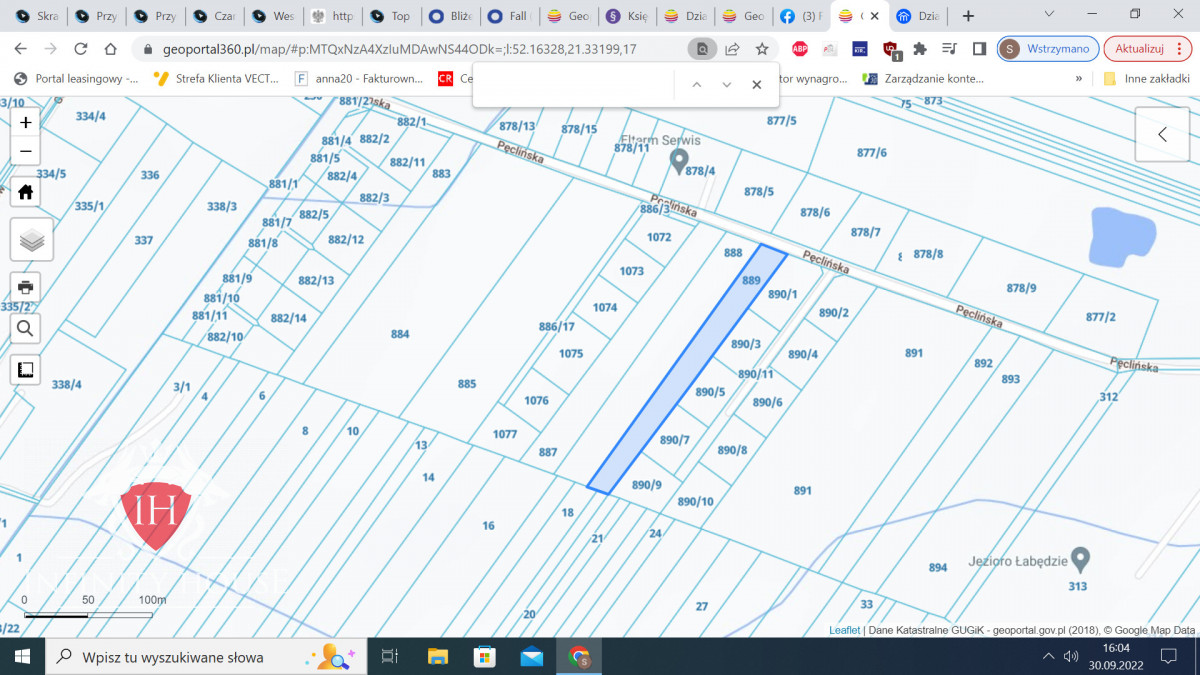1200x675 pixels.
Task: Toggle the browser side panel
Action: tap(979, 49)
